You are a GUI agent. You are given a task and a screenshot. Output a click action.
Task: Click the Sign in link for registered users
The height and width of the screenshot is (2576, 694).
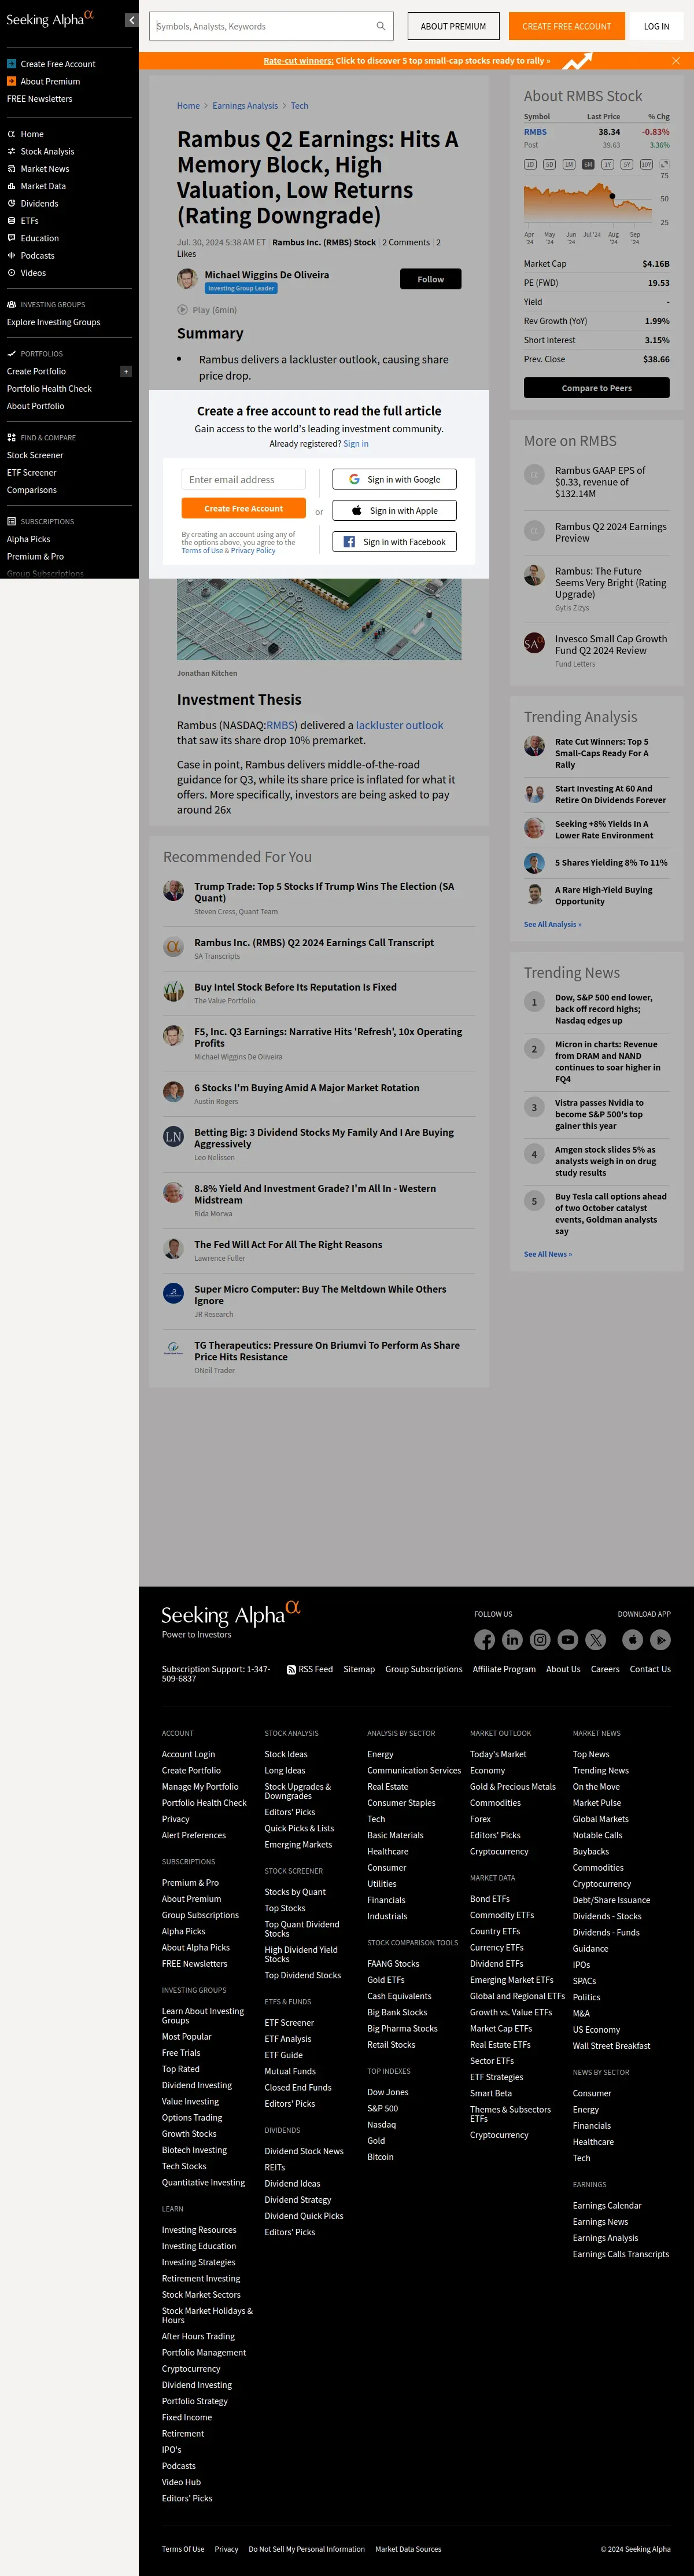pyautogui.click(x=356, y=444)
